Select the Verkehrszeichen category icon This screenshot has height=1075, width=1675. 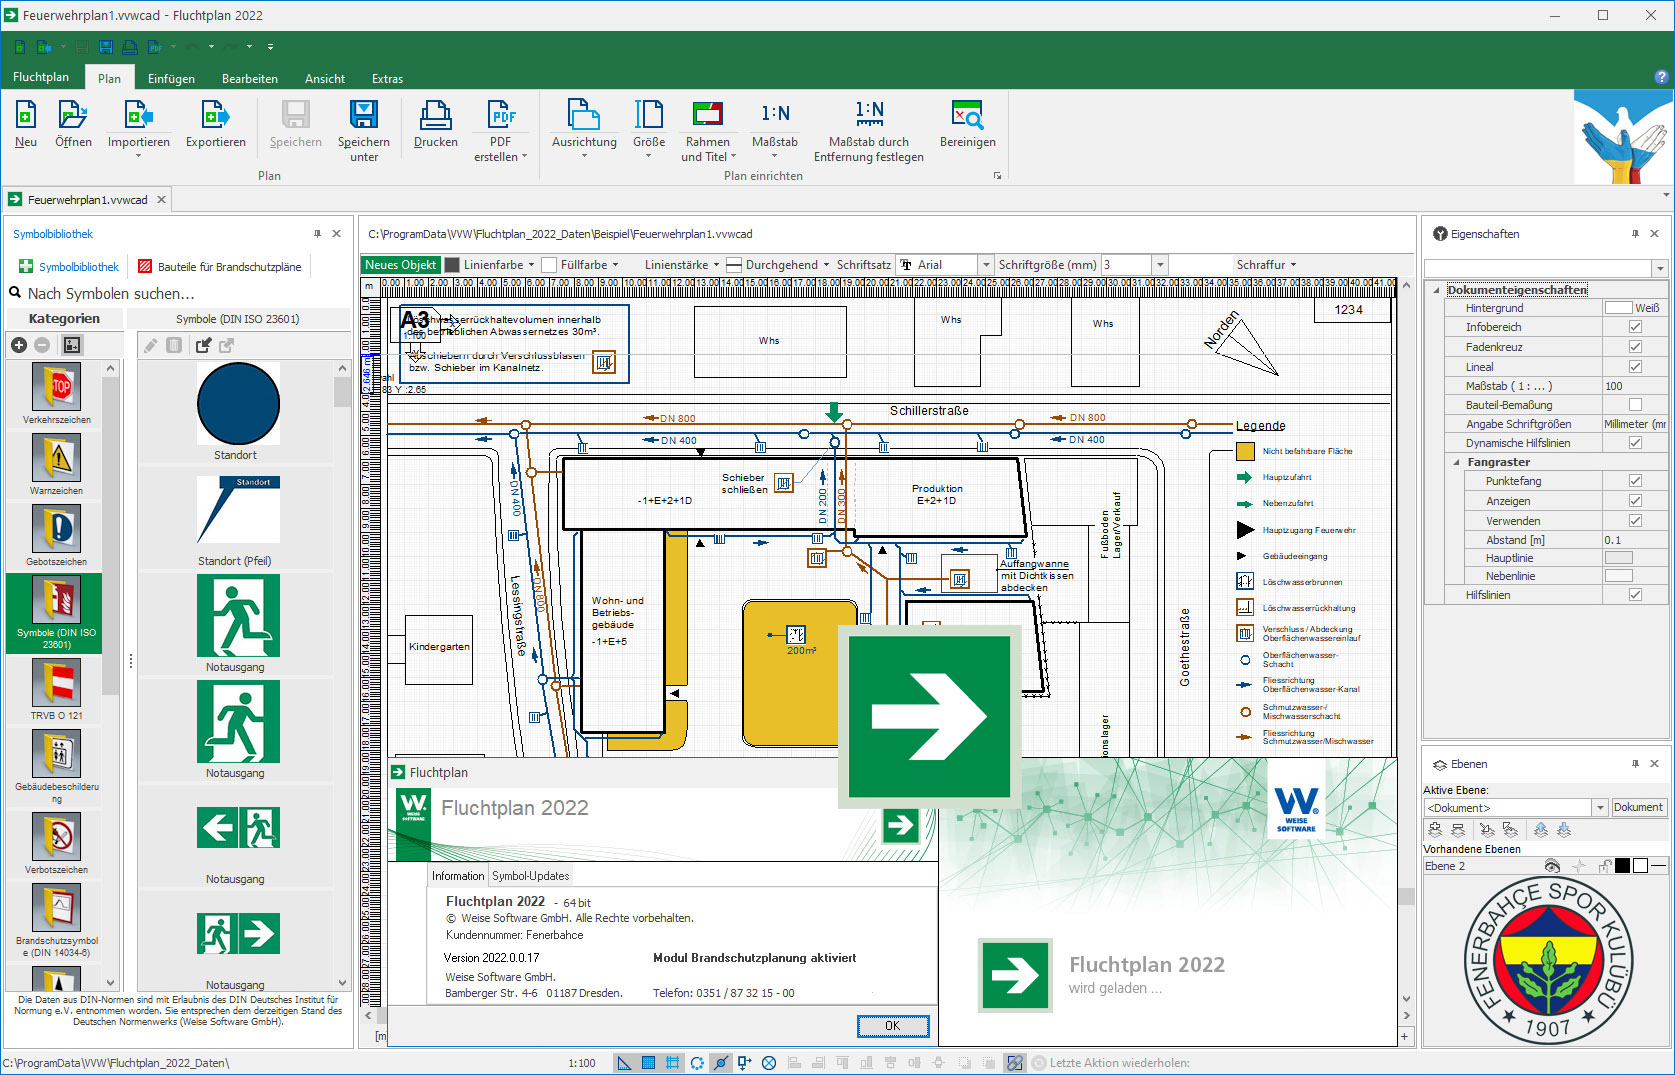pyautogui.click(x=56, y=388)
